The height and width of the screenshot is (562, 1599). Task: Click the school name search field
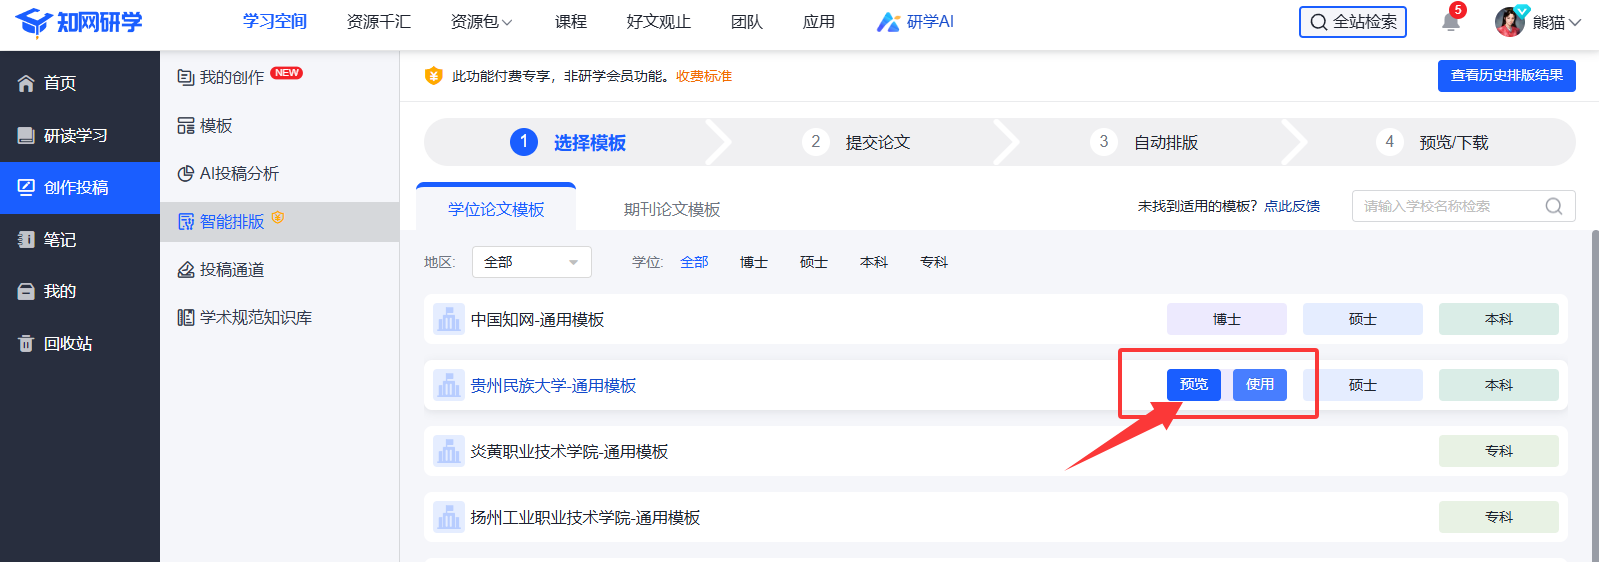point(1448,206)
